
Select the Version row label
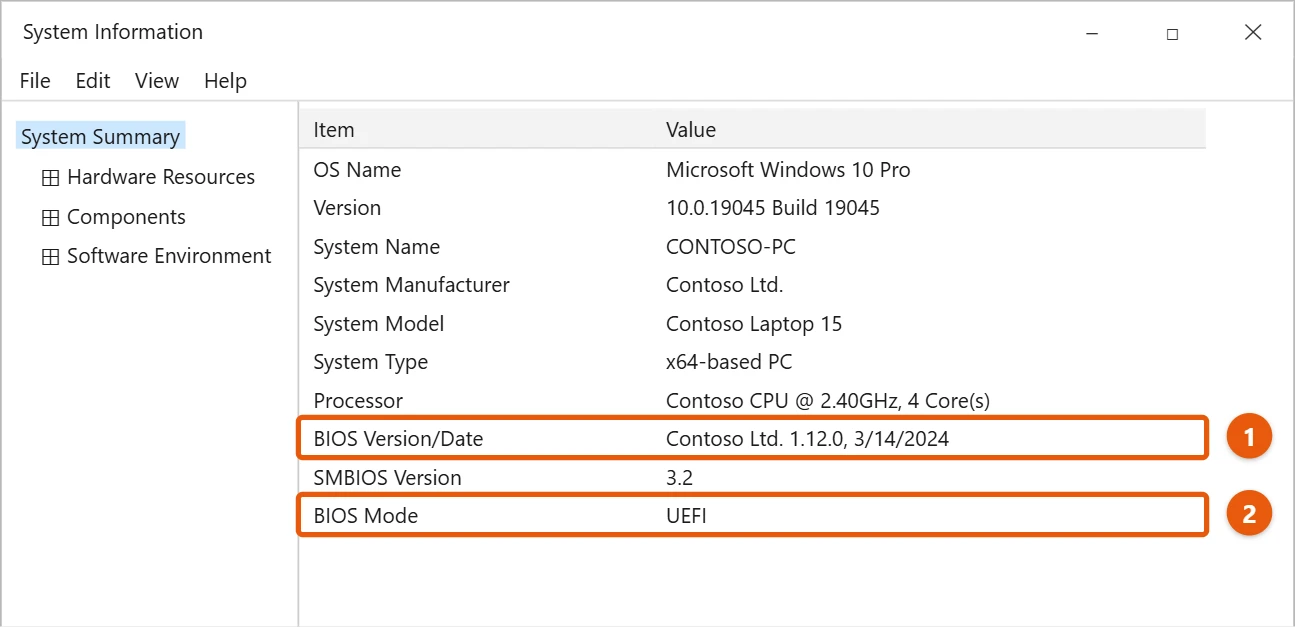click(x=347, y=208)
